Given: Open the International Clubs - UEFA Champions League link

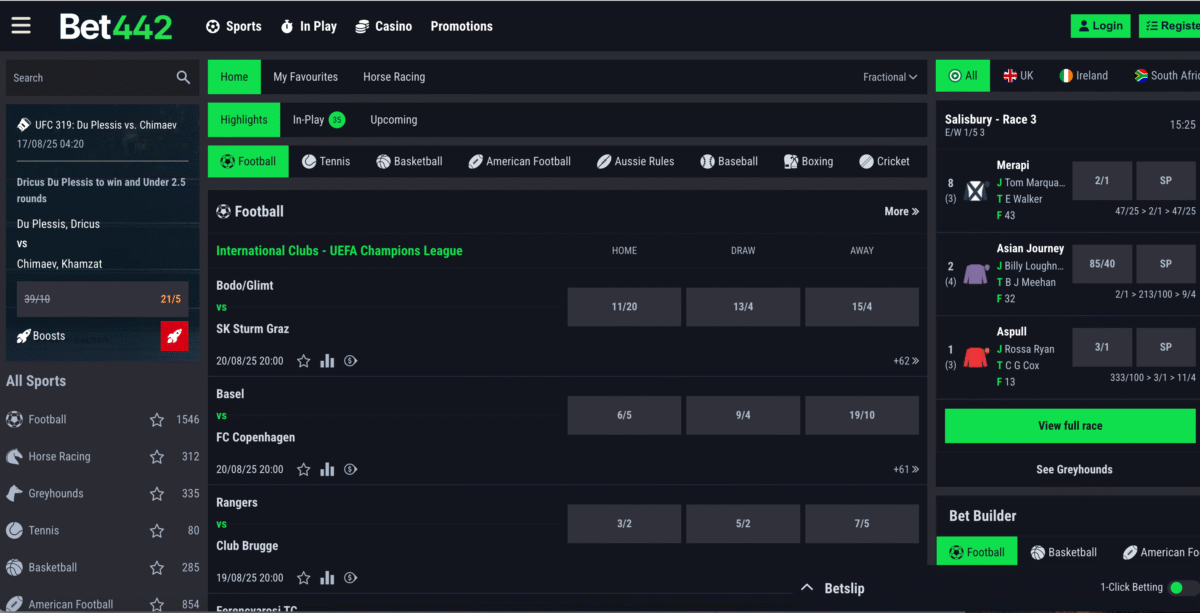Looking at the screenshot, I should pos(339,251).
